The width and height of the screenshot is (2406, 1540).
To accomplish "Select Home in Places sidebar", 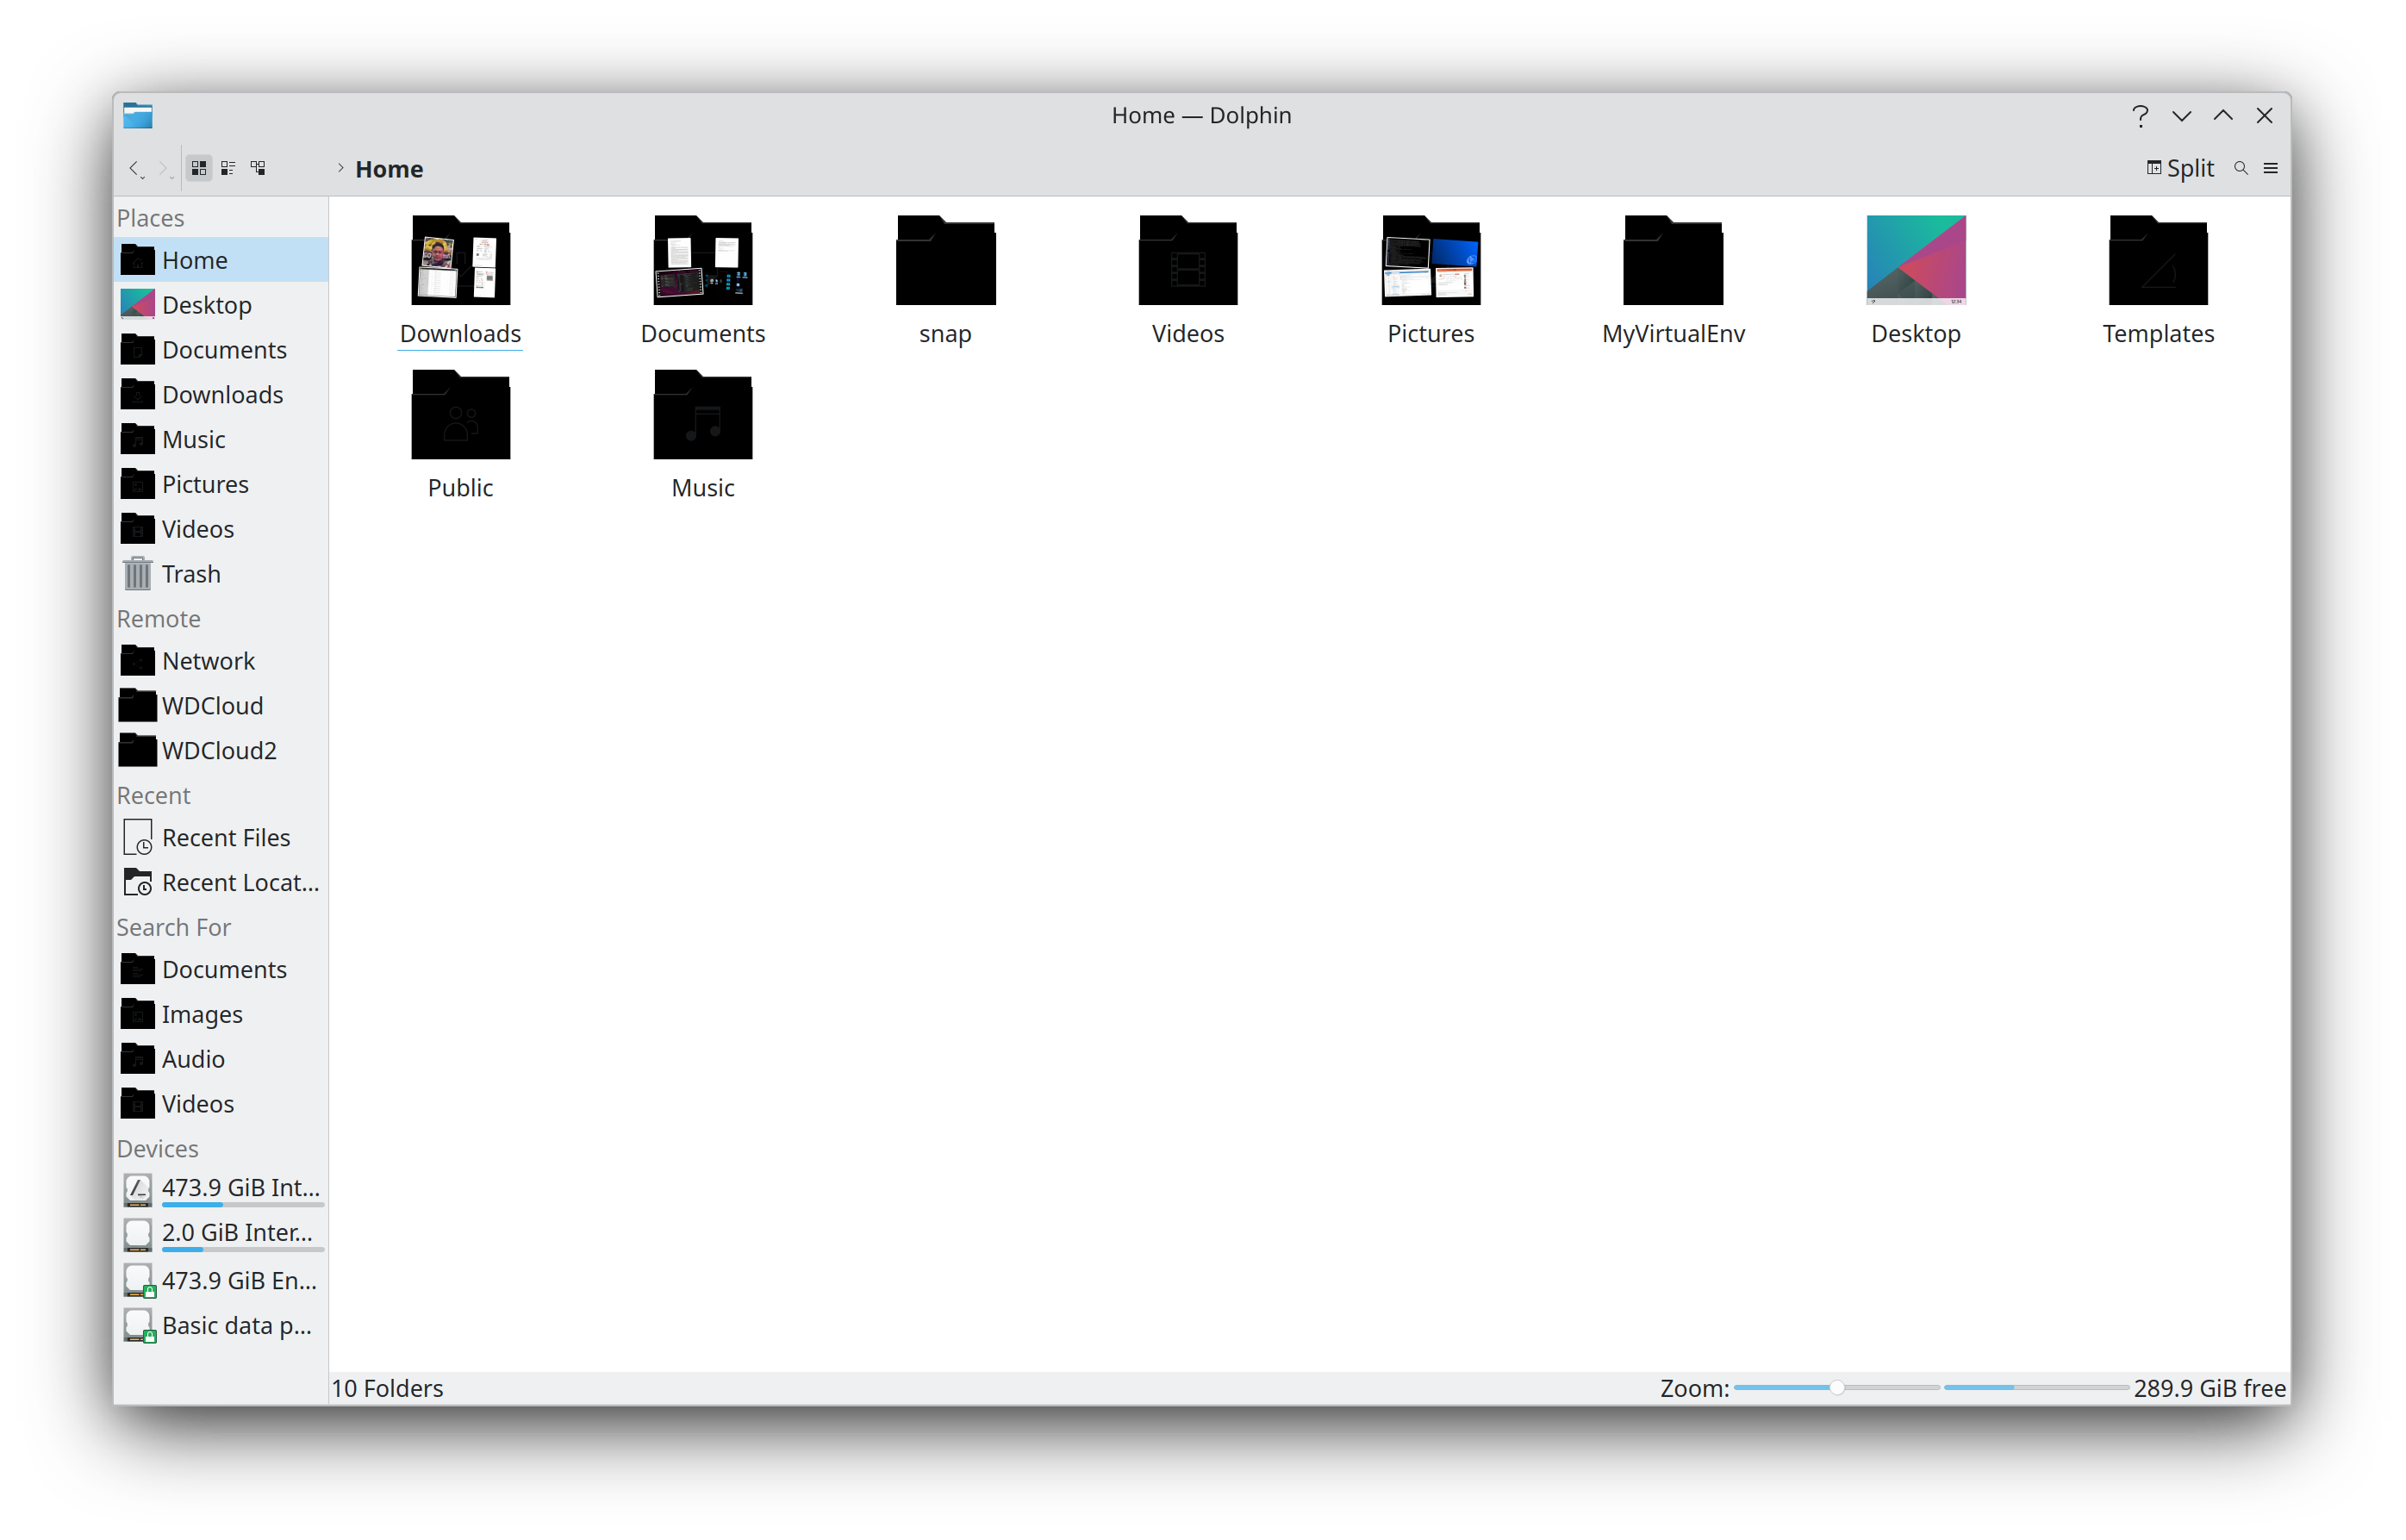I will point(221,260).
